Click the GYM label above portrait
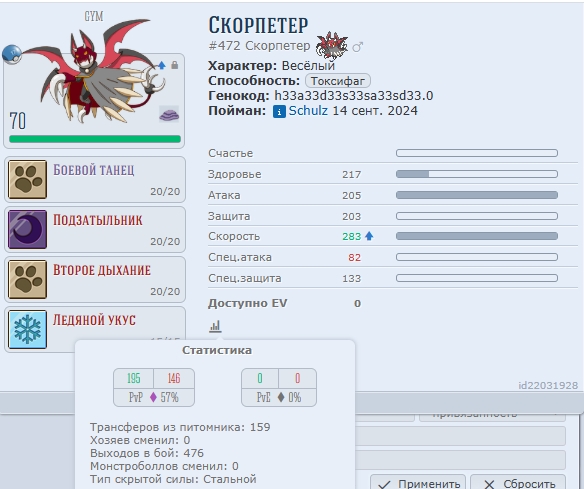Viewport: 584px width, 489px height. pos(94,16)
